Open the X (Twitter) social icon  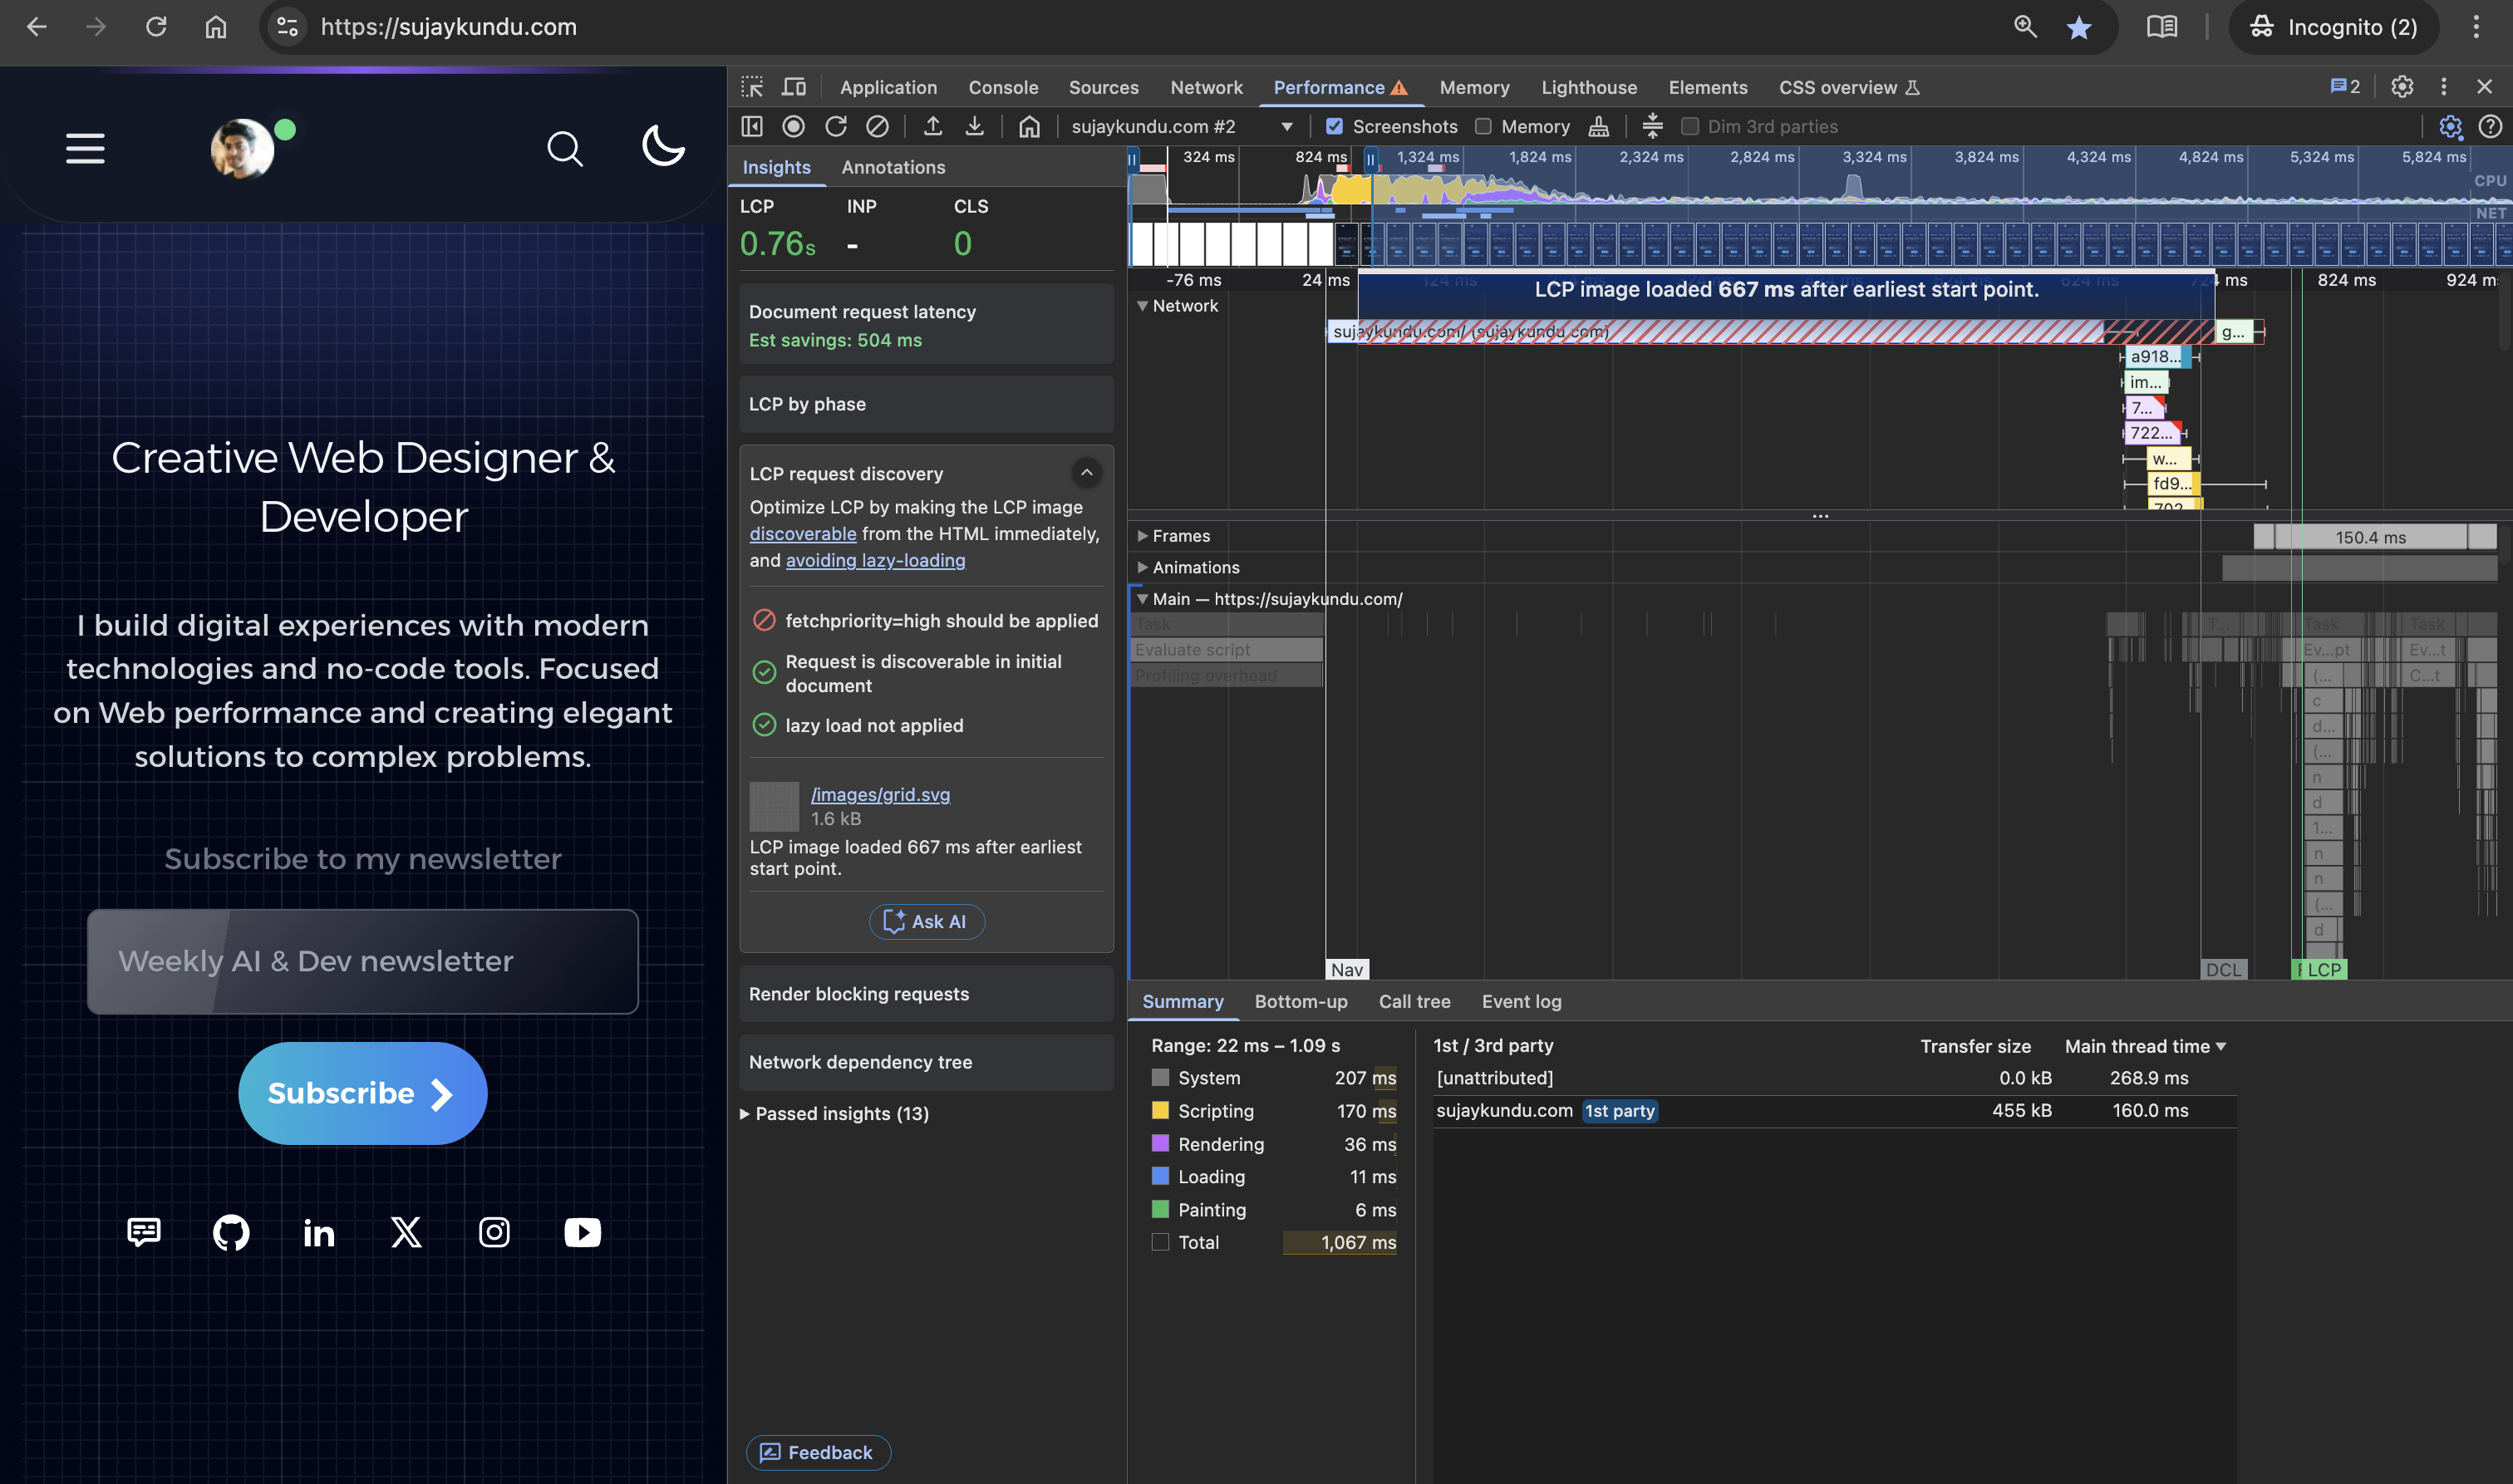tap(406, 1233)
